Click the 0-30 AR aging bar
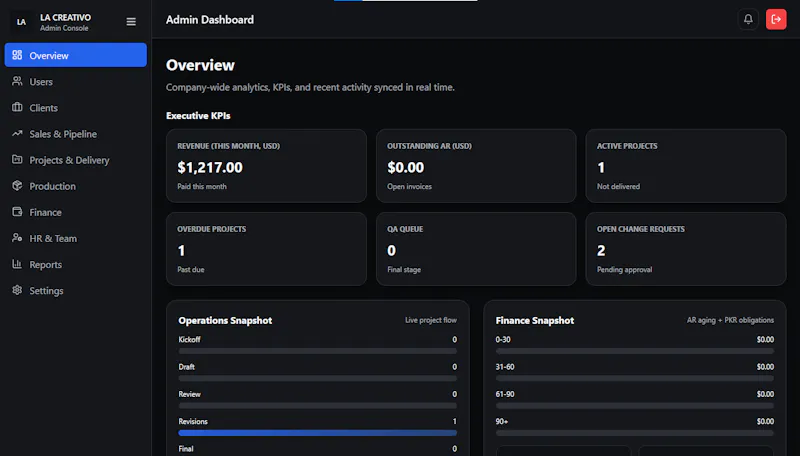The width and height of the screenshot is (800, 456). click(635, 351)
